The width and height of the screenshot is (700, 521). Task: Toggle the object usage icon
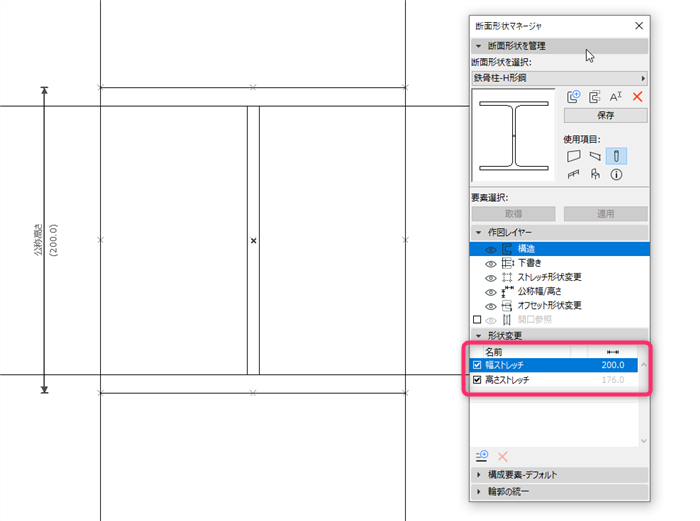pyautogui.click(x=595, y=174)
